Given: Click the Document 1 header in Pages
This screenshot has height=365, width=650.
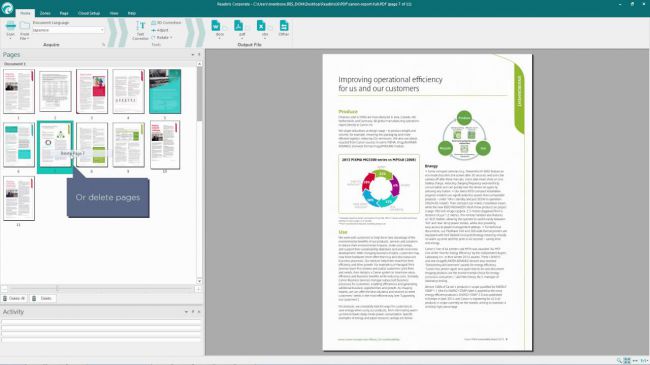Looking at the screenshot, I should coord(15,64).
